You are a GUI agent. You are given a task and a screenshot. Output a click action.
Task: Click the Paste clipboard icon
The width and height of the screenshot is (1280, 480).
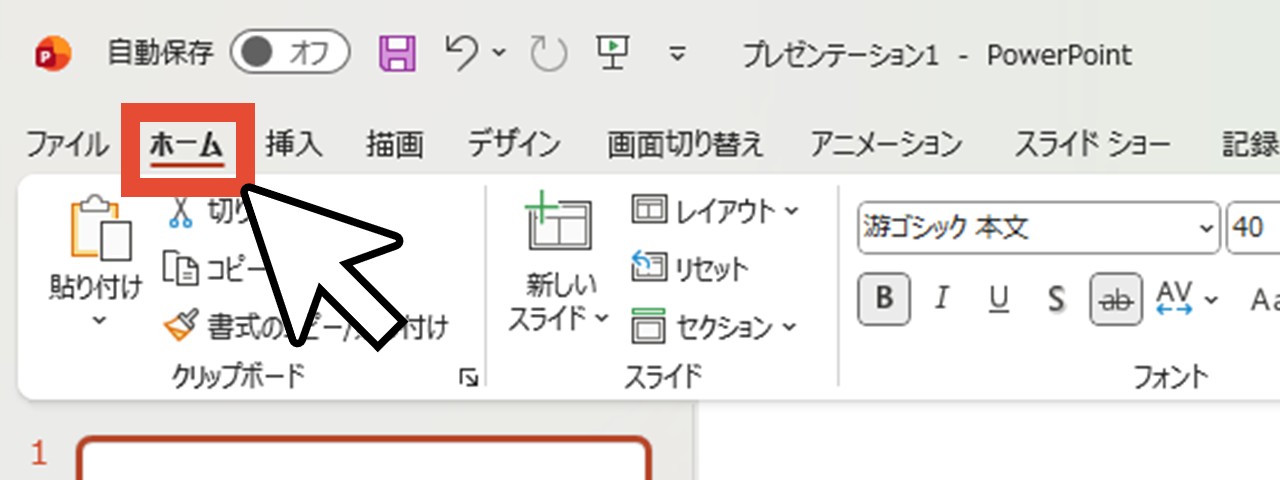100,229
